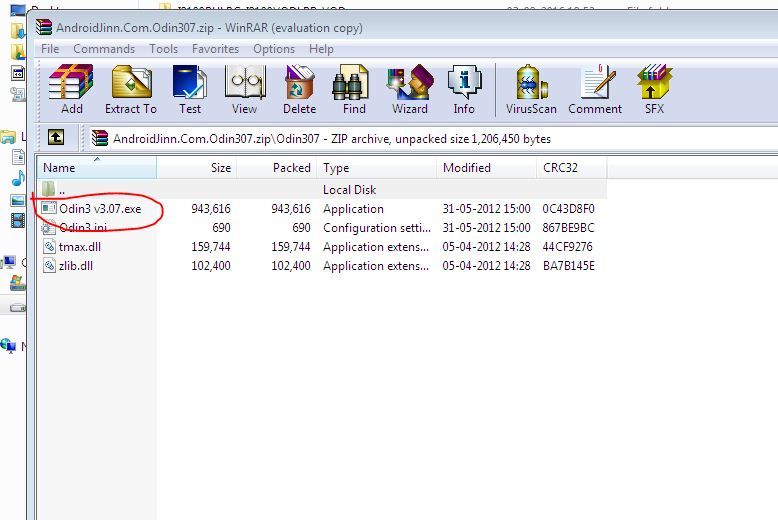Click the Odin3 v3.07.exe file name
Image resolution: width=778 pixels, height=520 pixels.
click(100, 208)
